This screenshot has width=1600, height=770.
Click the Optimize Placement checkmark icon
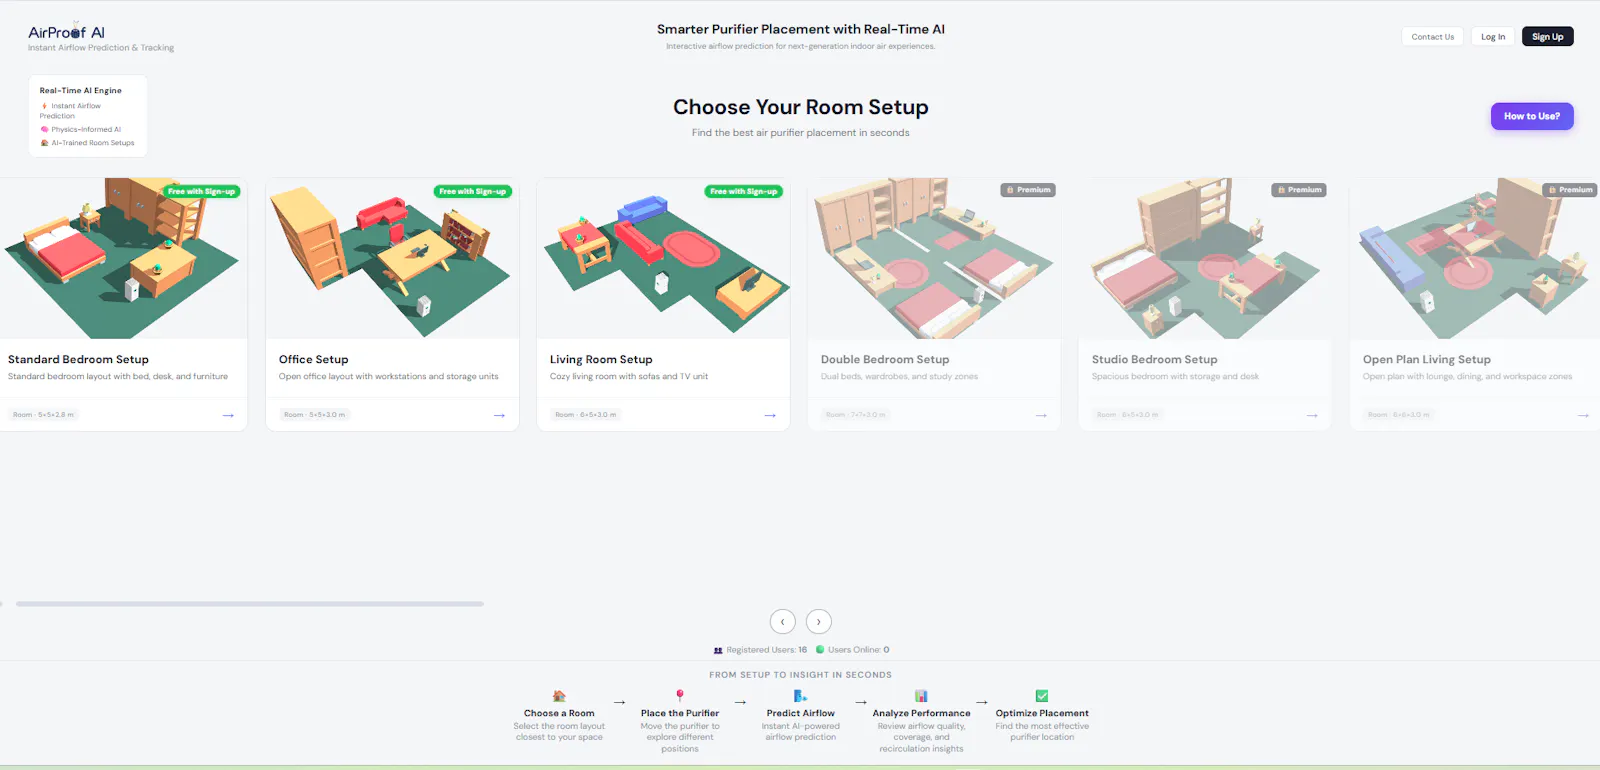coord(1042,696)
